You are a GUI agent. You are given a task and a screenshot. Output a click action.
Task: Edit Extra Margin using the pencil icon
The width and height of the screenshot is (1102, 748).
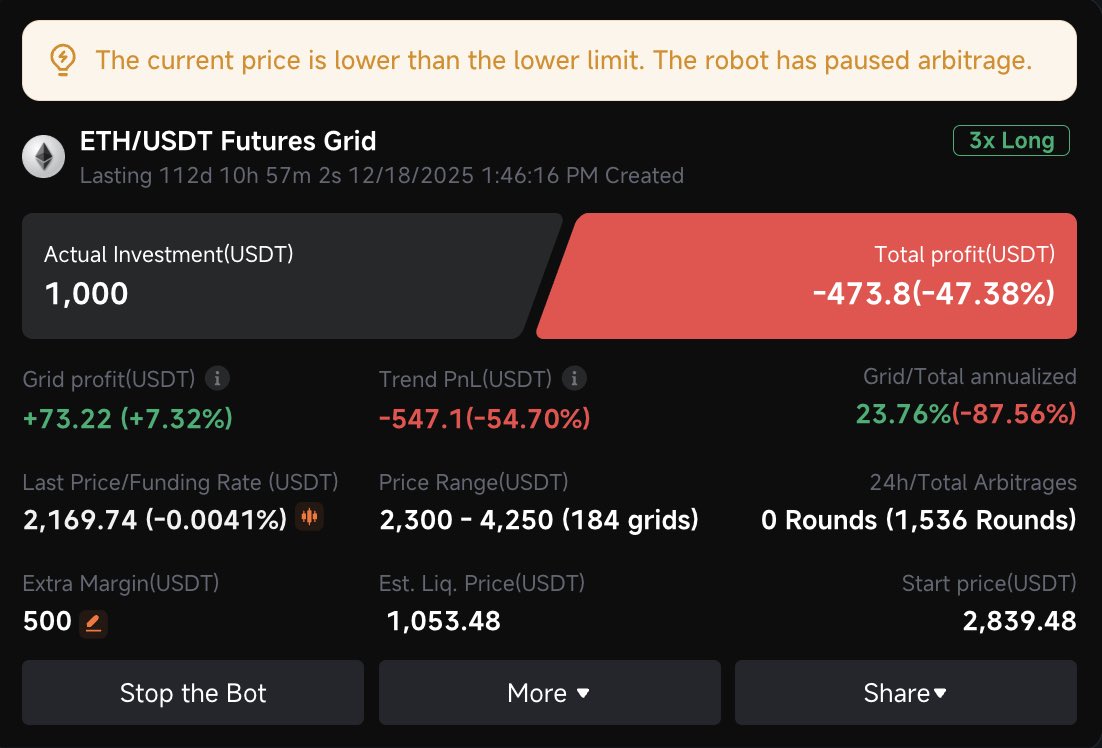tap(93, 623)
